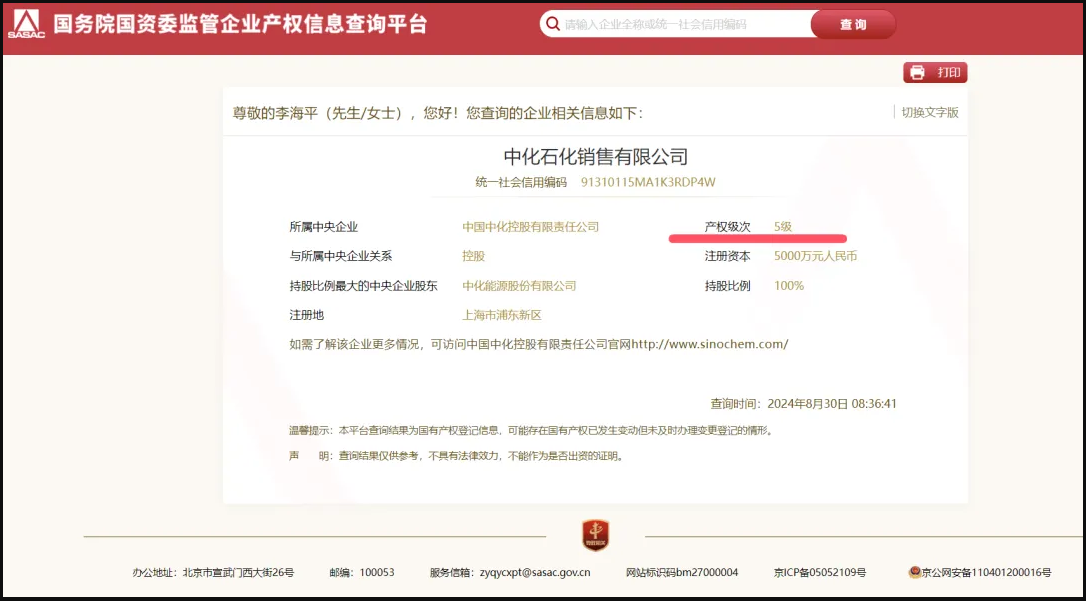Select the registered capital 5000万元人民币
Screen dimensions: 1086x601
[x=815, y=256]
